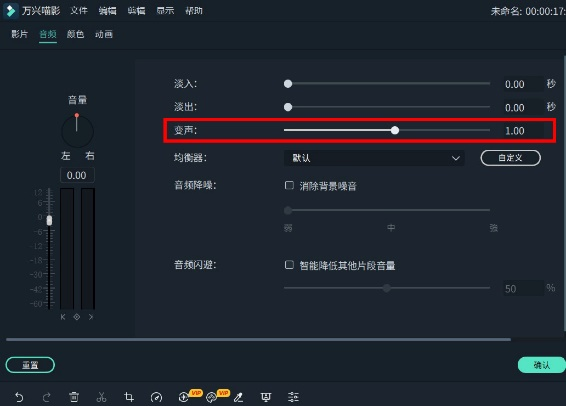Viewport: 566px width, 406px height.
Task: Click the 确认 confirm button
Action: (542, 365)
